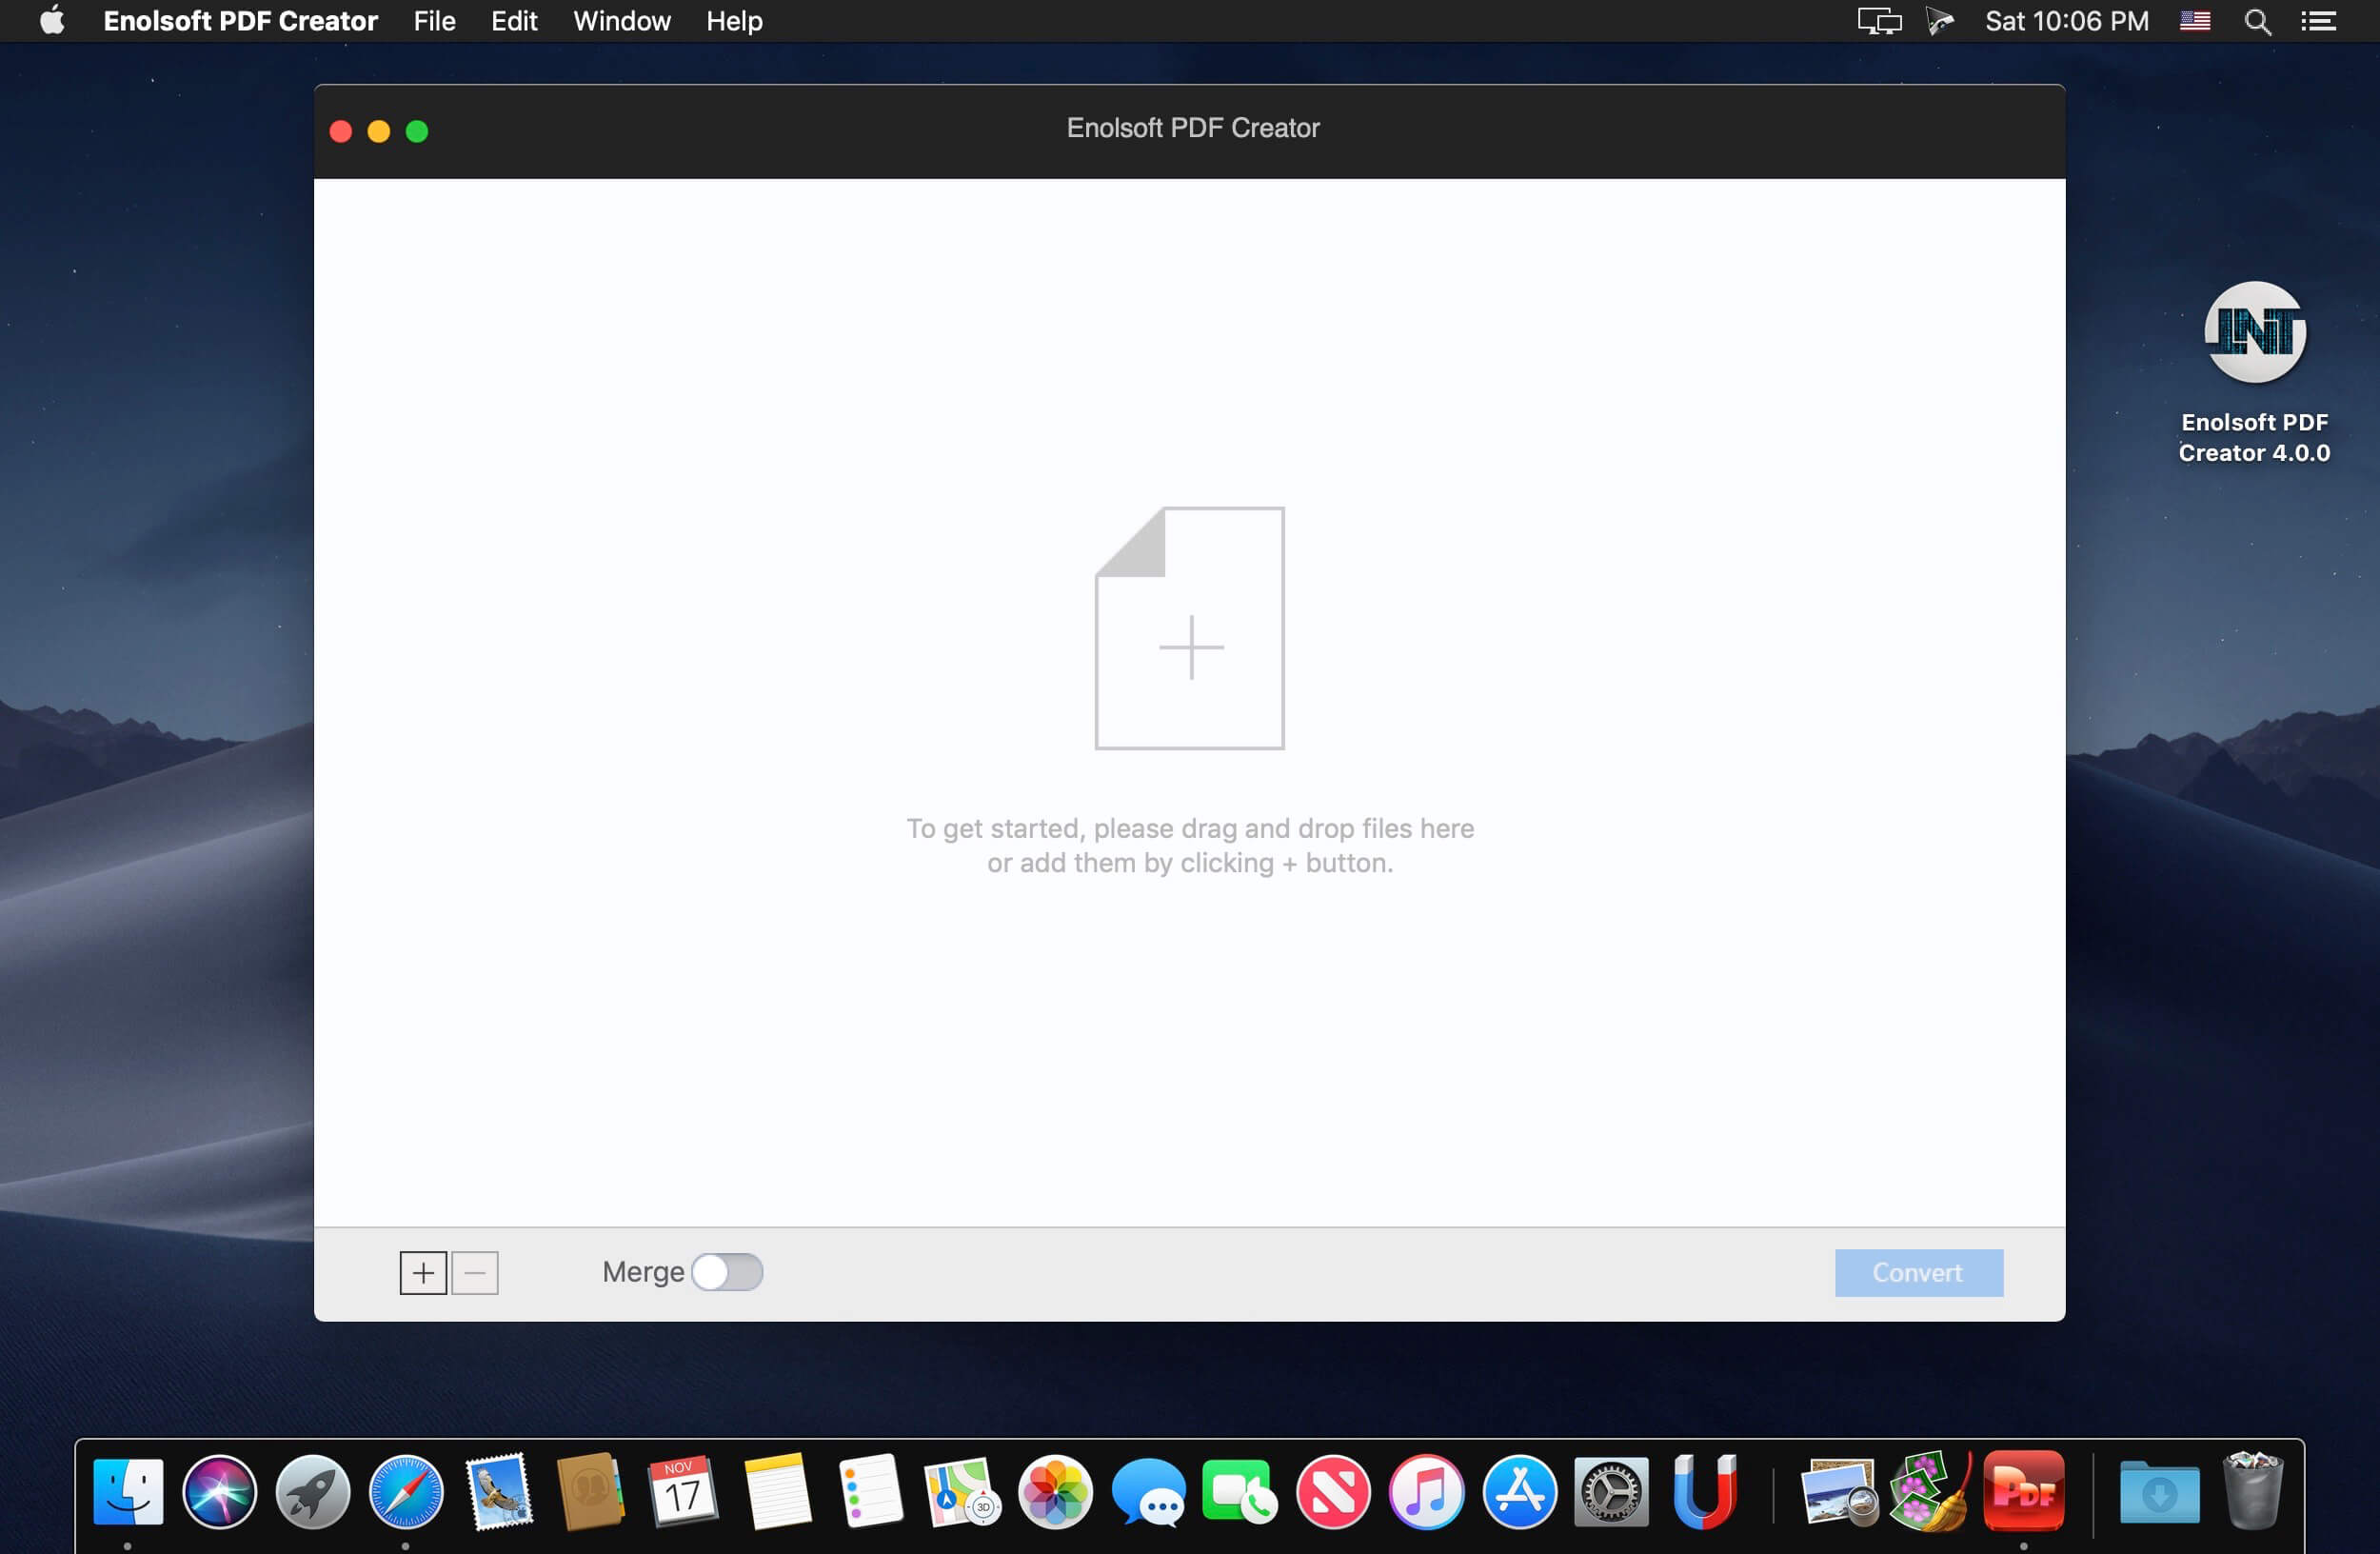The width and height of the screenshot is (2380, 1554).
Task: Open the Edit menu
Action: pos(514,21)
